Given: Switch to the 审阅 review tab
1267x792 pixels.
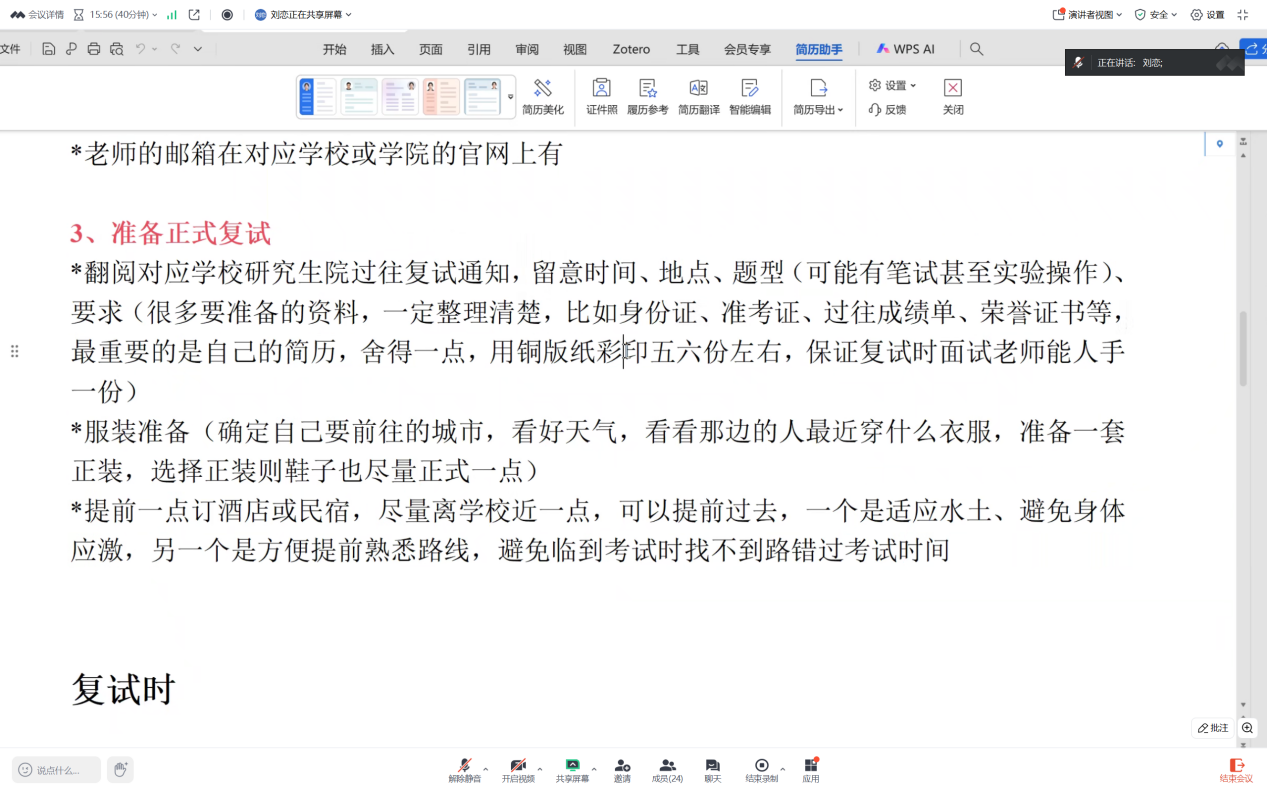Looking at the screenshot, I should pos(527,49).
